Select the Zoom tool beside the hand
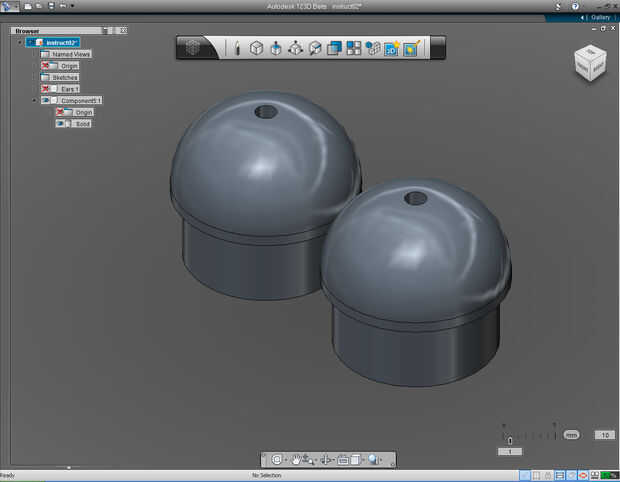This screenshot has height=482, width=620. coord(308,459)
